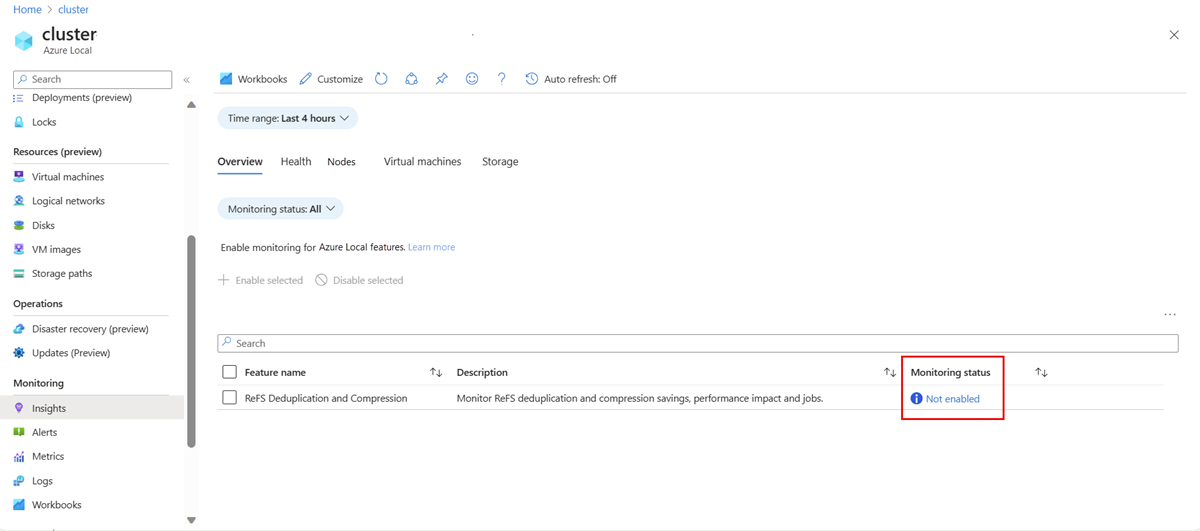Screen dimensions: 1200x531
Task: Click the Learn more link
Action: click(x=431, y=247)
